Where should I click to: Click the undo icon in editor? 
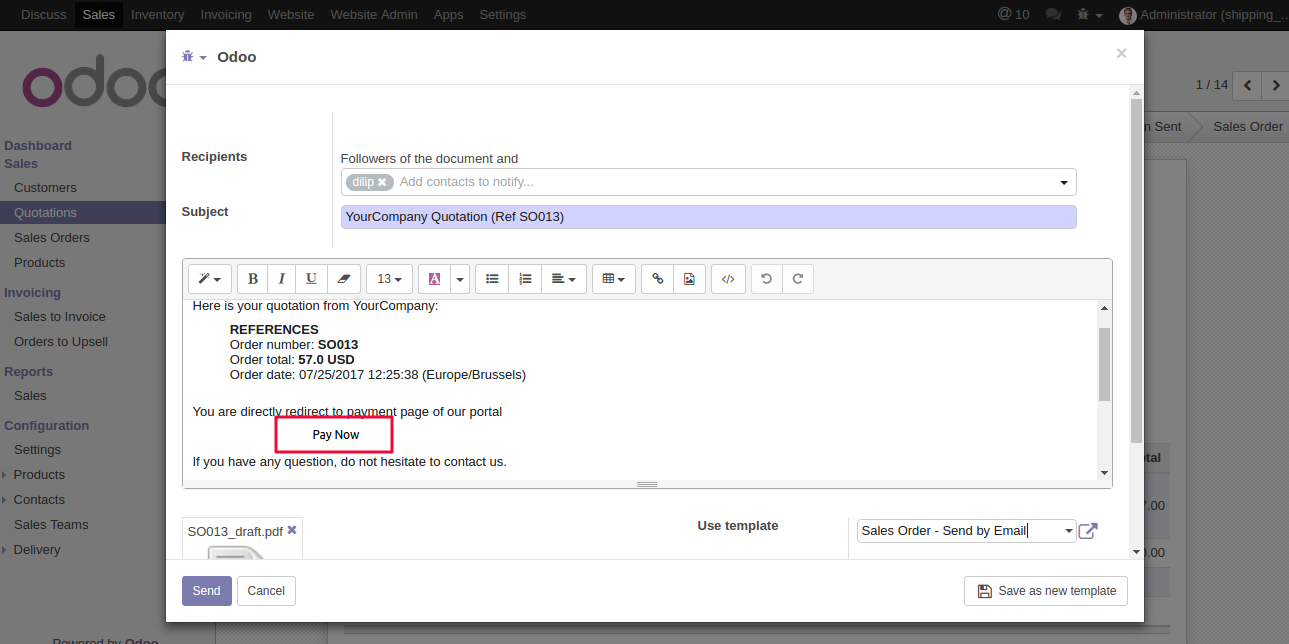(766, 279)
